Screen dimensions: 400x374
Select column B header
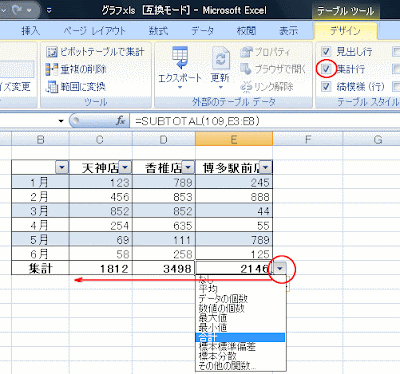click(40, 139)
